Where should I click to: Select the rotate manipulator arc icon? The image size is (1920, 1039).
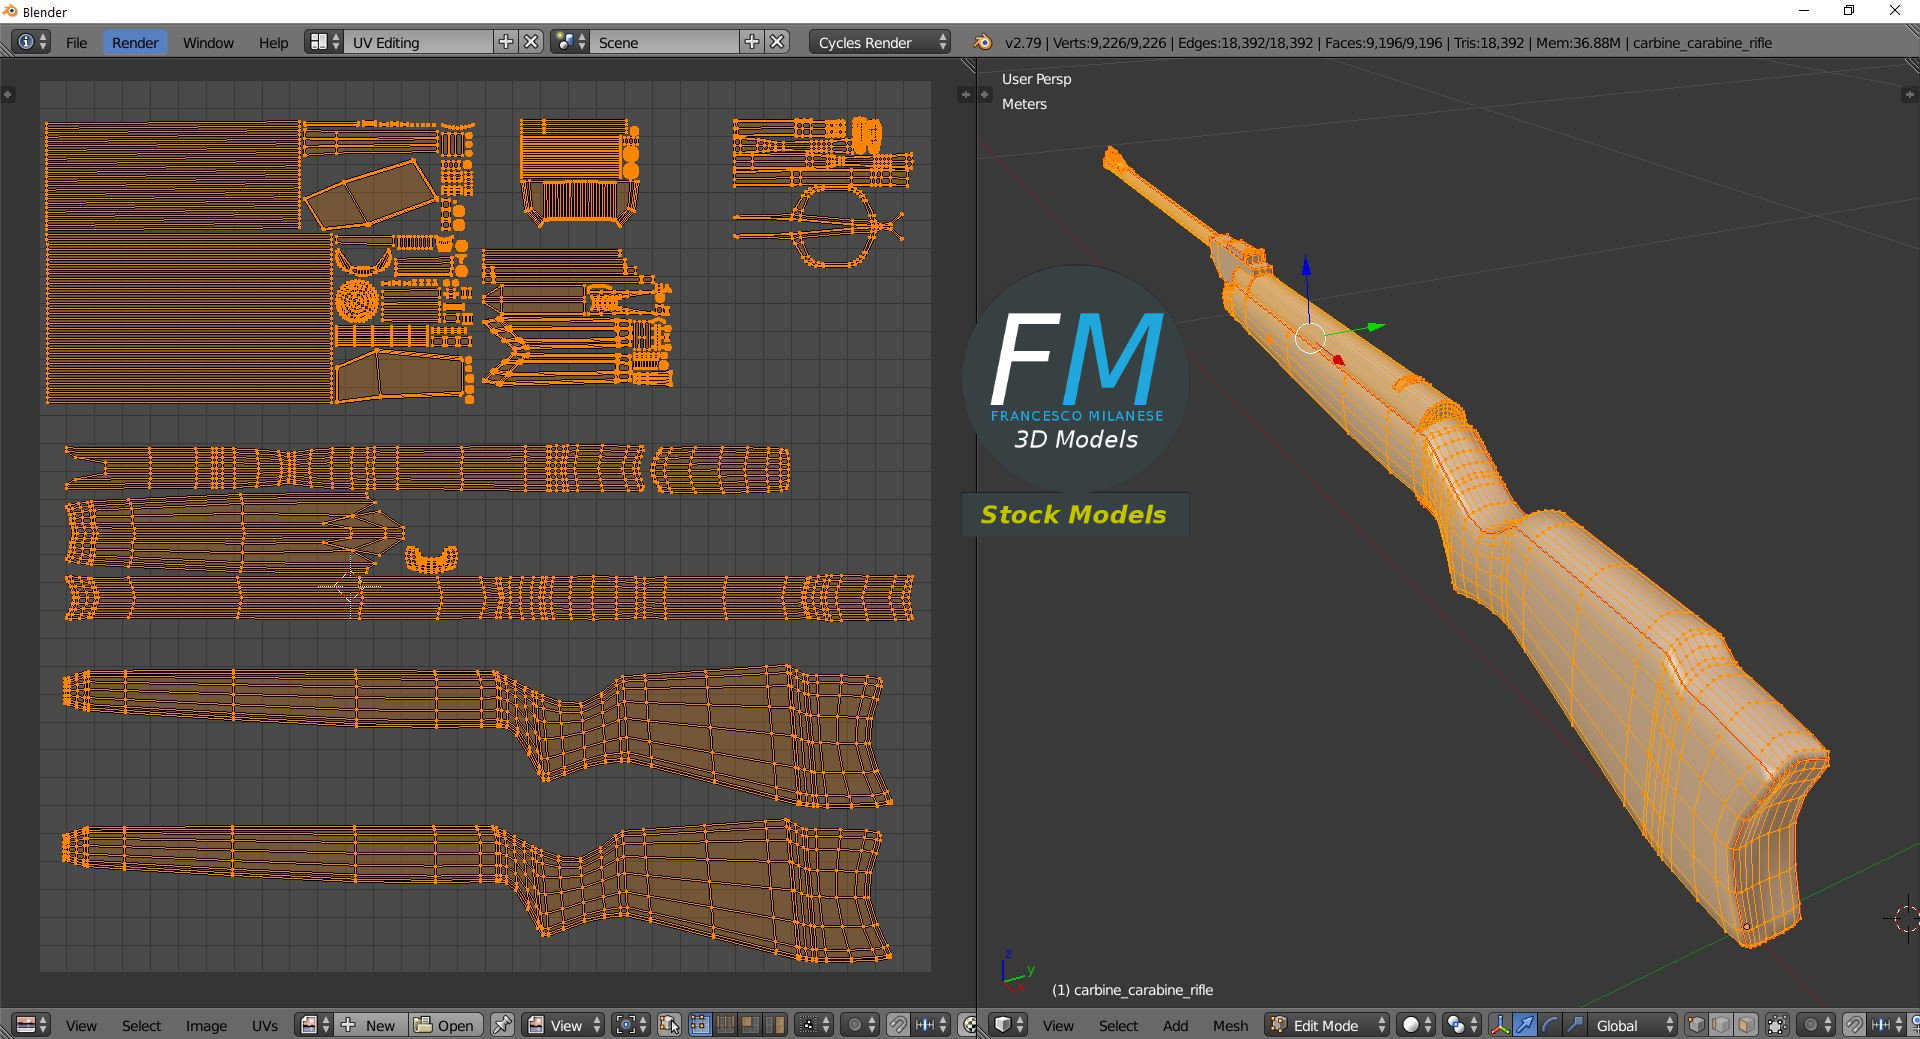point(1549,1025)
